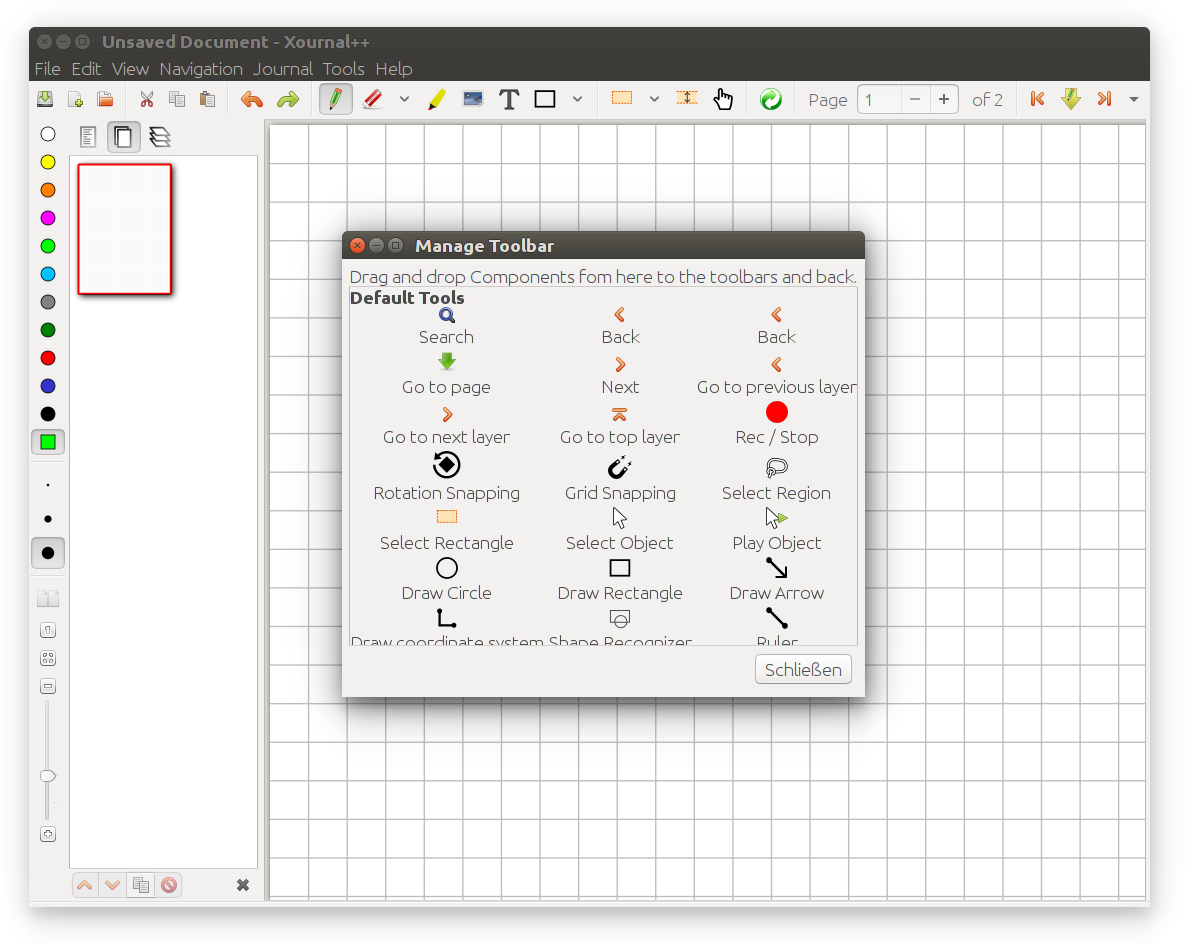
Task: Select the Hand tool
Action: (x=723, y=100)
